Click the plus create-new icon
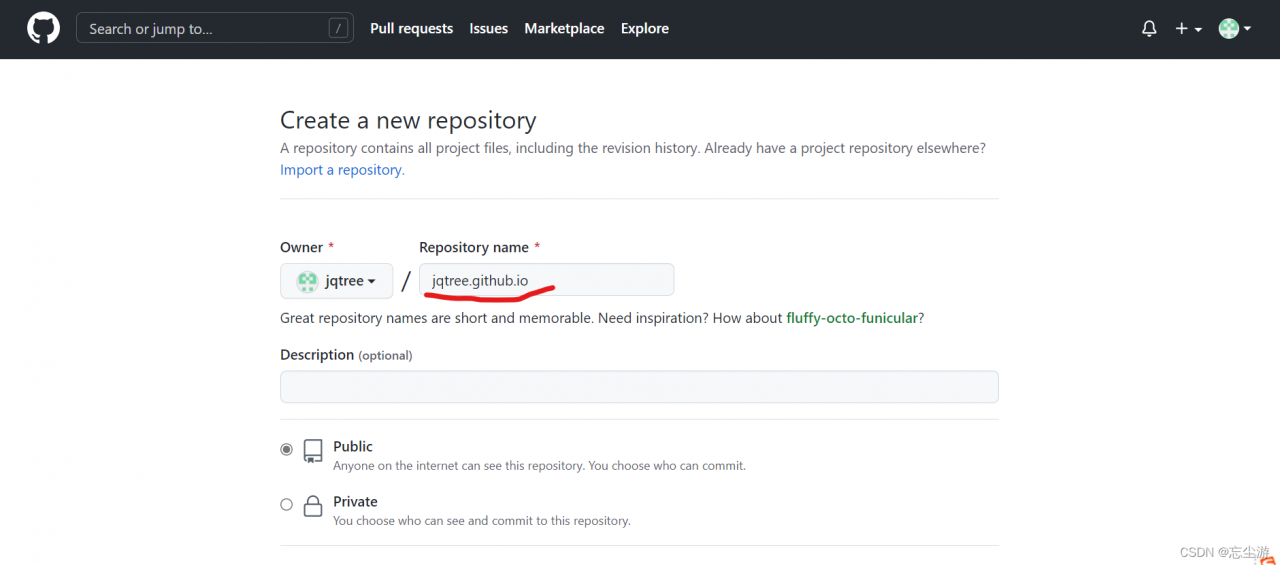The height and width of the screenshot is (565, 1280). pyautogui.click(x=1181, y=29)
